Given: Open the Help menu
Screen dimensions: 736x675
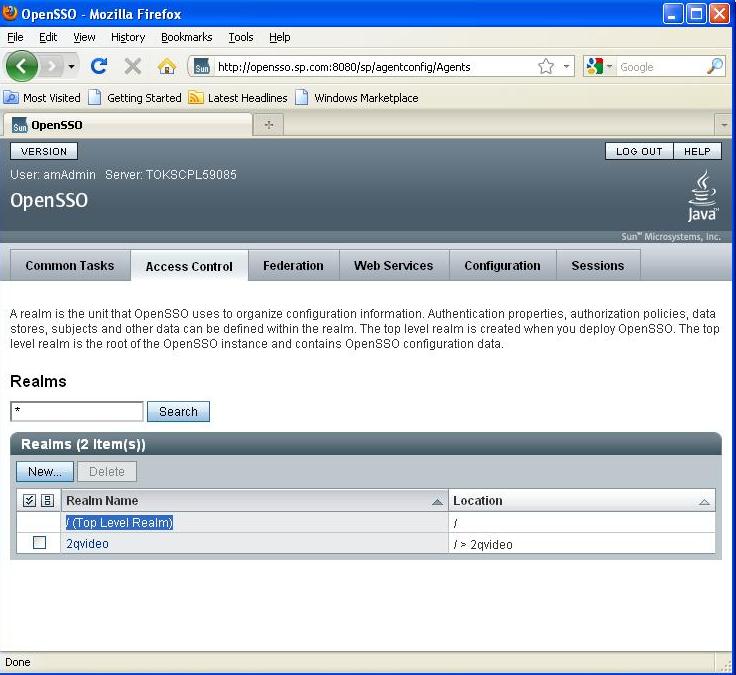Looking at the screenshot, I should coord(279,37).
